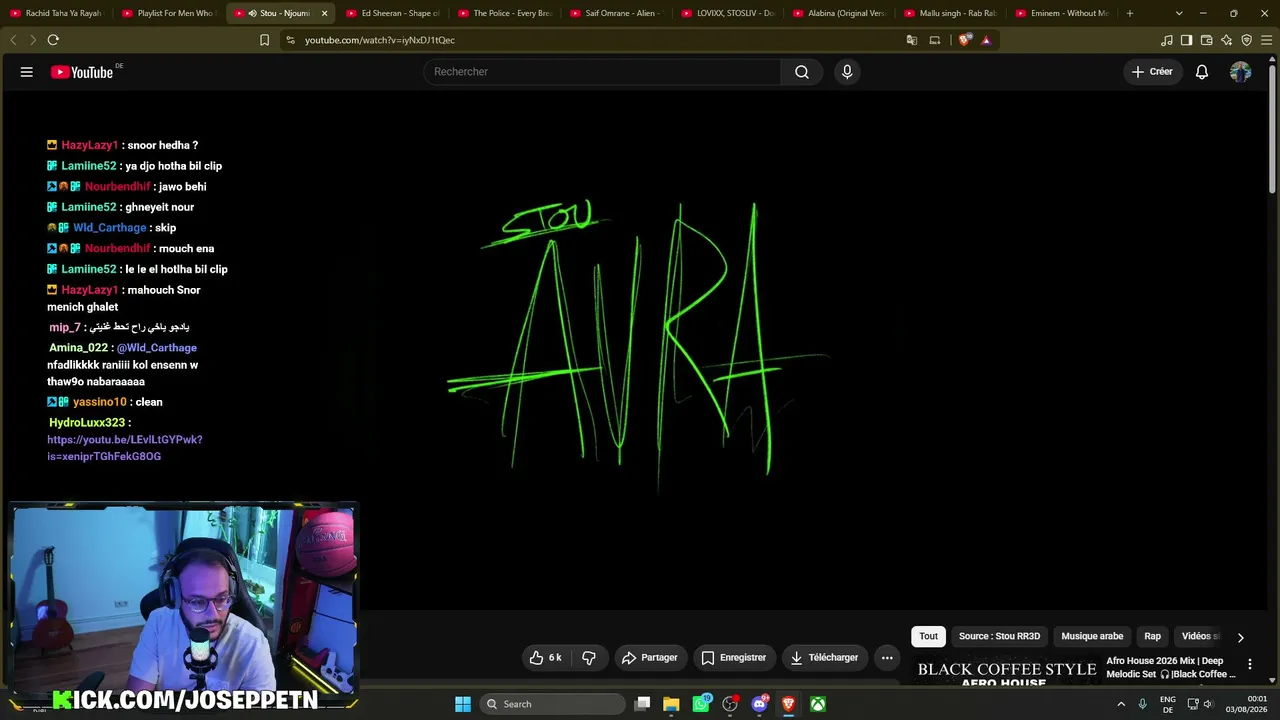
Task: Click the Windows taskbar Search box
Action: tap(553, 704)
